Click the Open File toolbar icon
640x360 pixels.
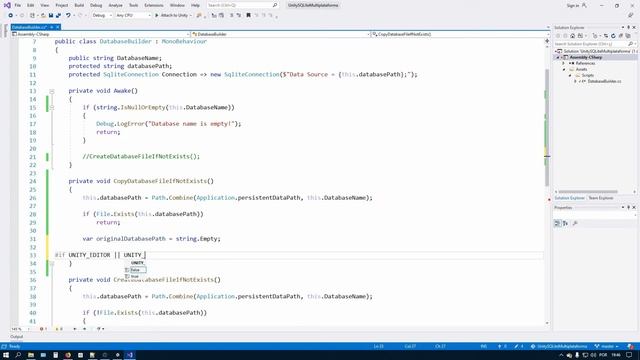click(43, 16)
